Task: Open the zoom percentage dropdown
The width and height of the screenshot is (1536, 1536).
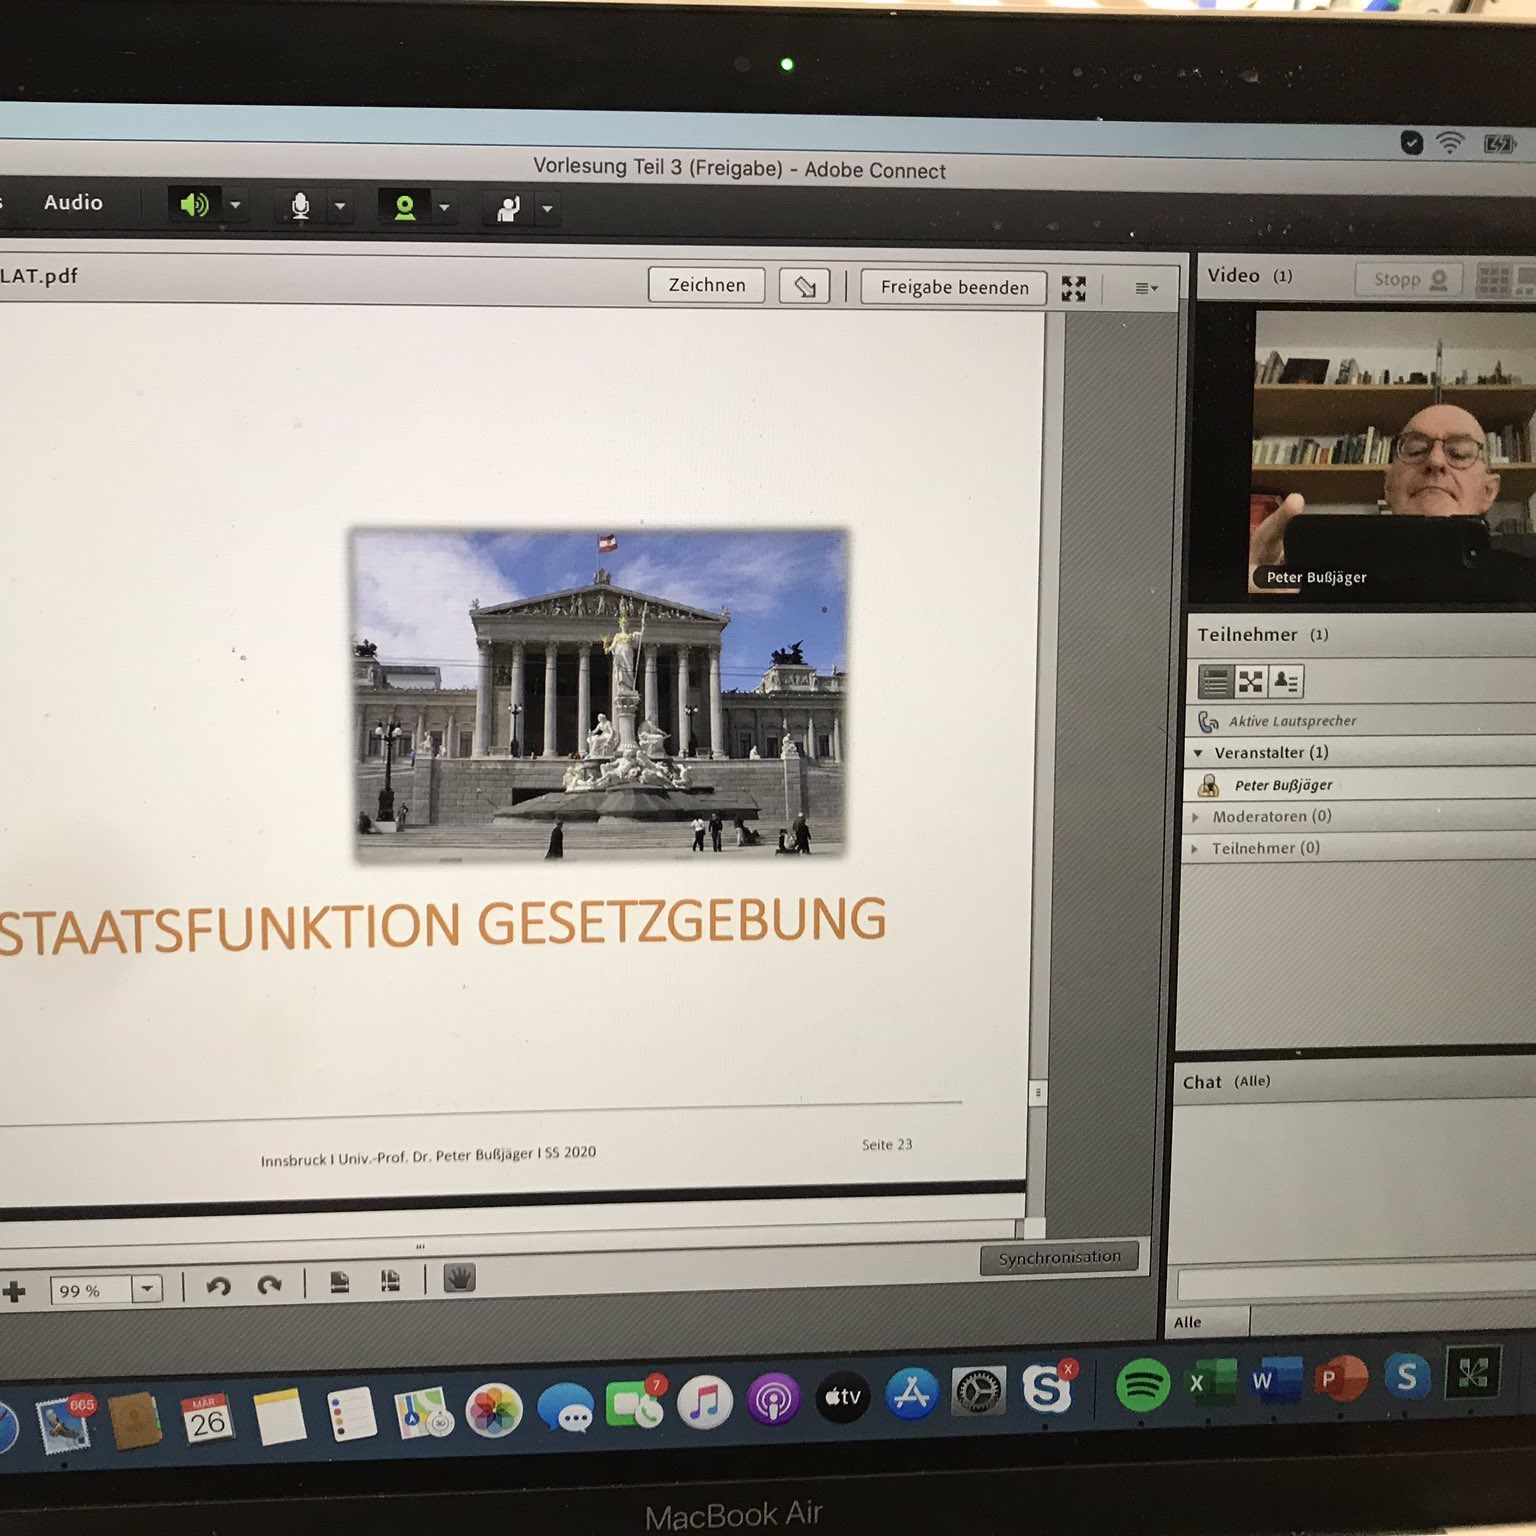Action: tap(147, 1289)
